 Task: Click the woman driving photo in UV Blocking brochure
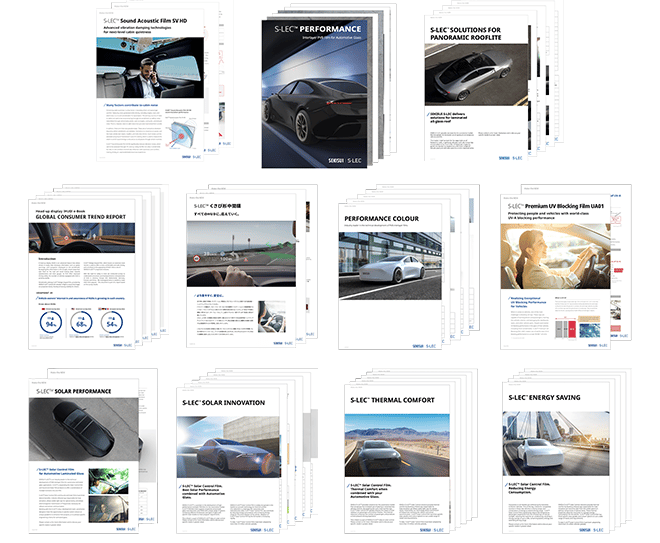[x=555, y=256]
